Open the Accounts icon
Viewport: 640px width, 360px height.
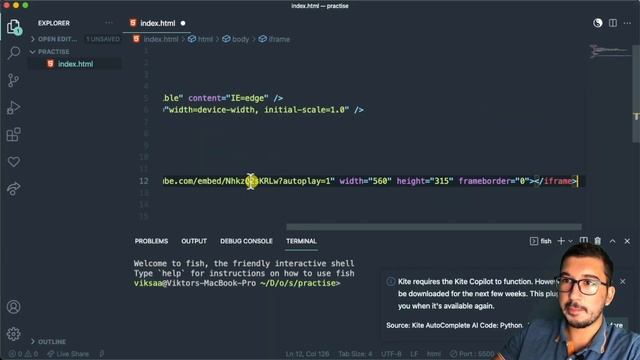(x=13, y=307)
